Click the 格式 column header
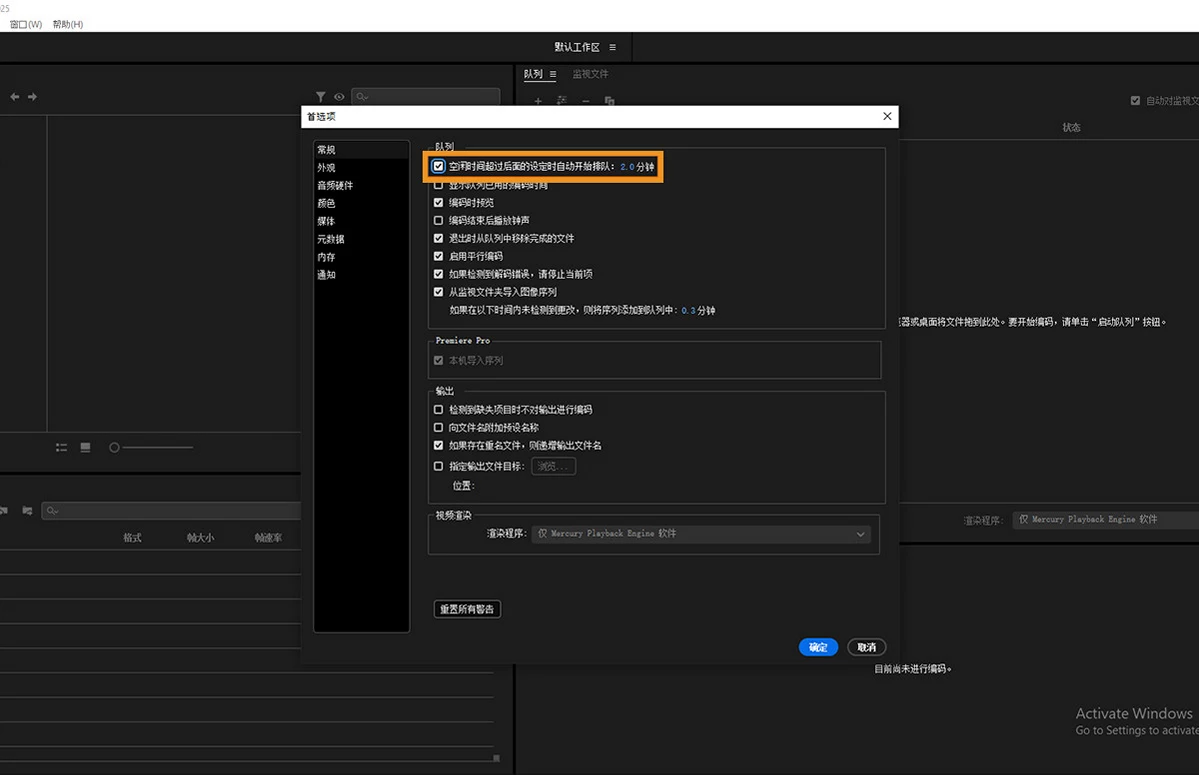Screen dimensions: 1199x775 tap(132, 538)
